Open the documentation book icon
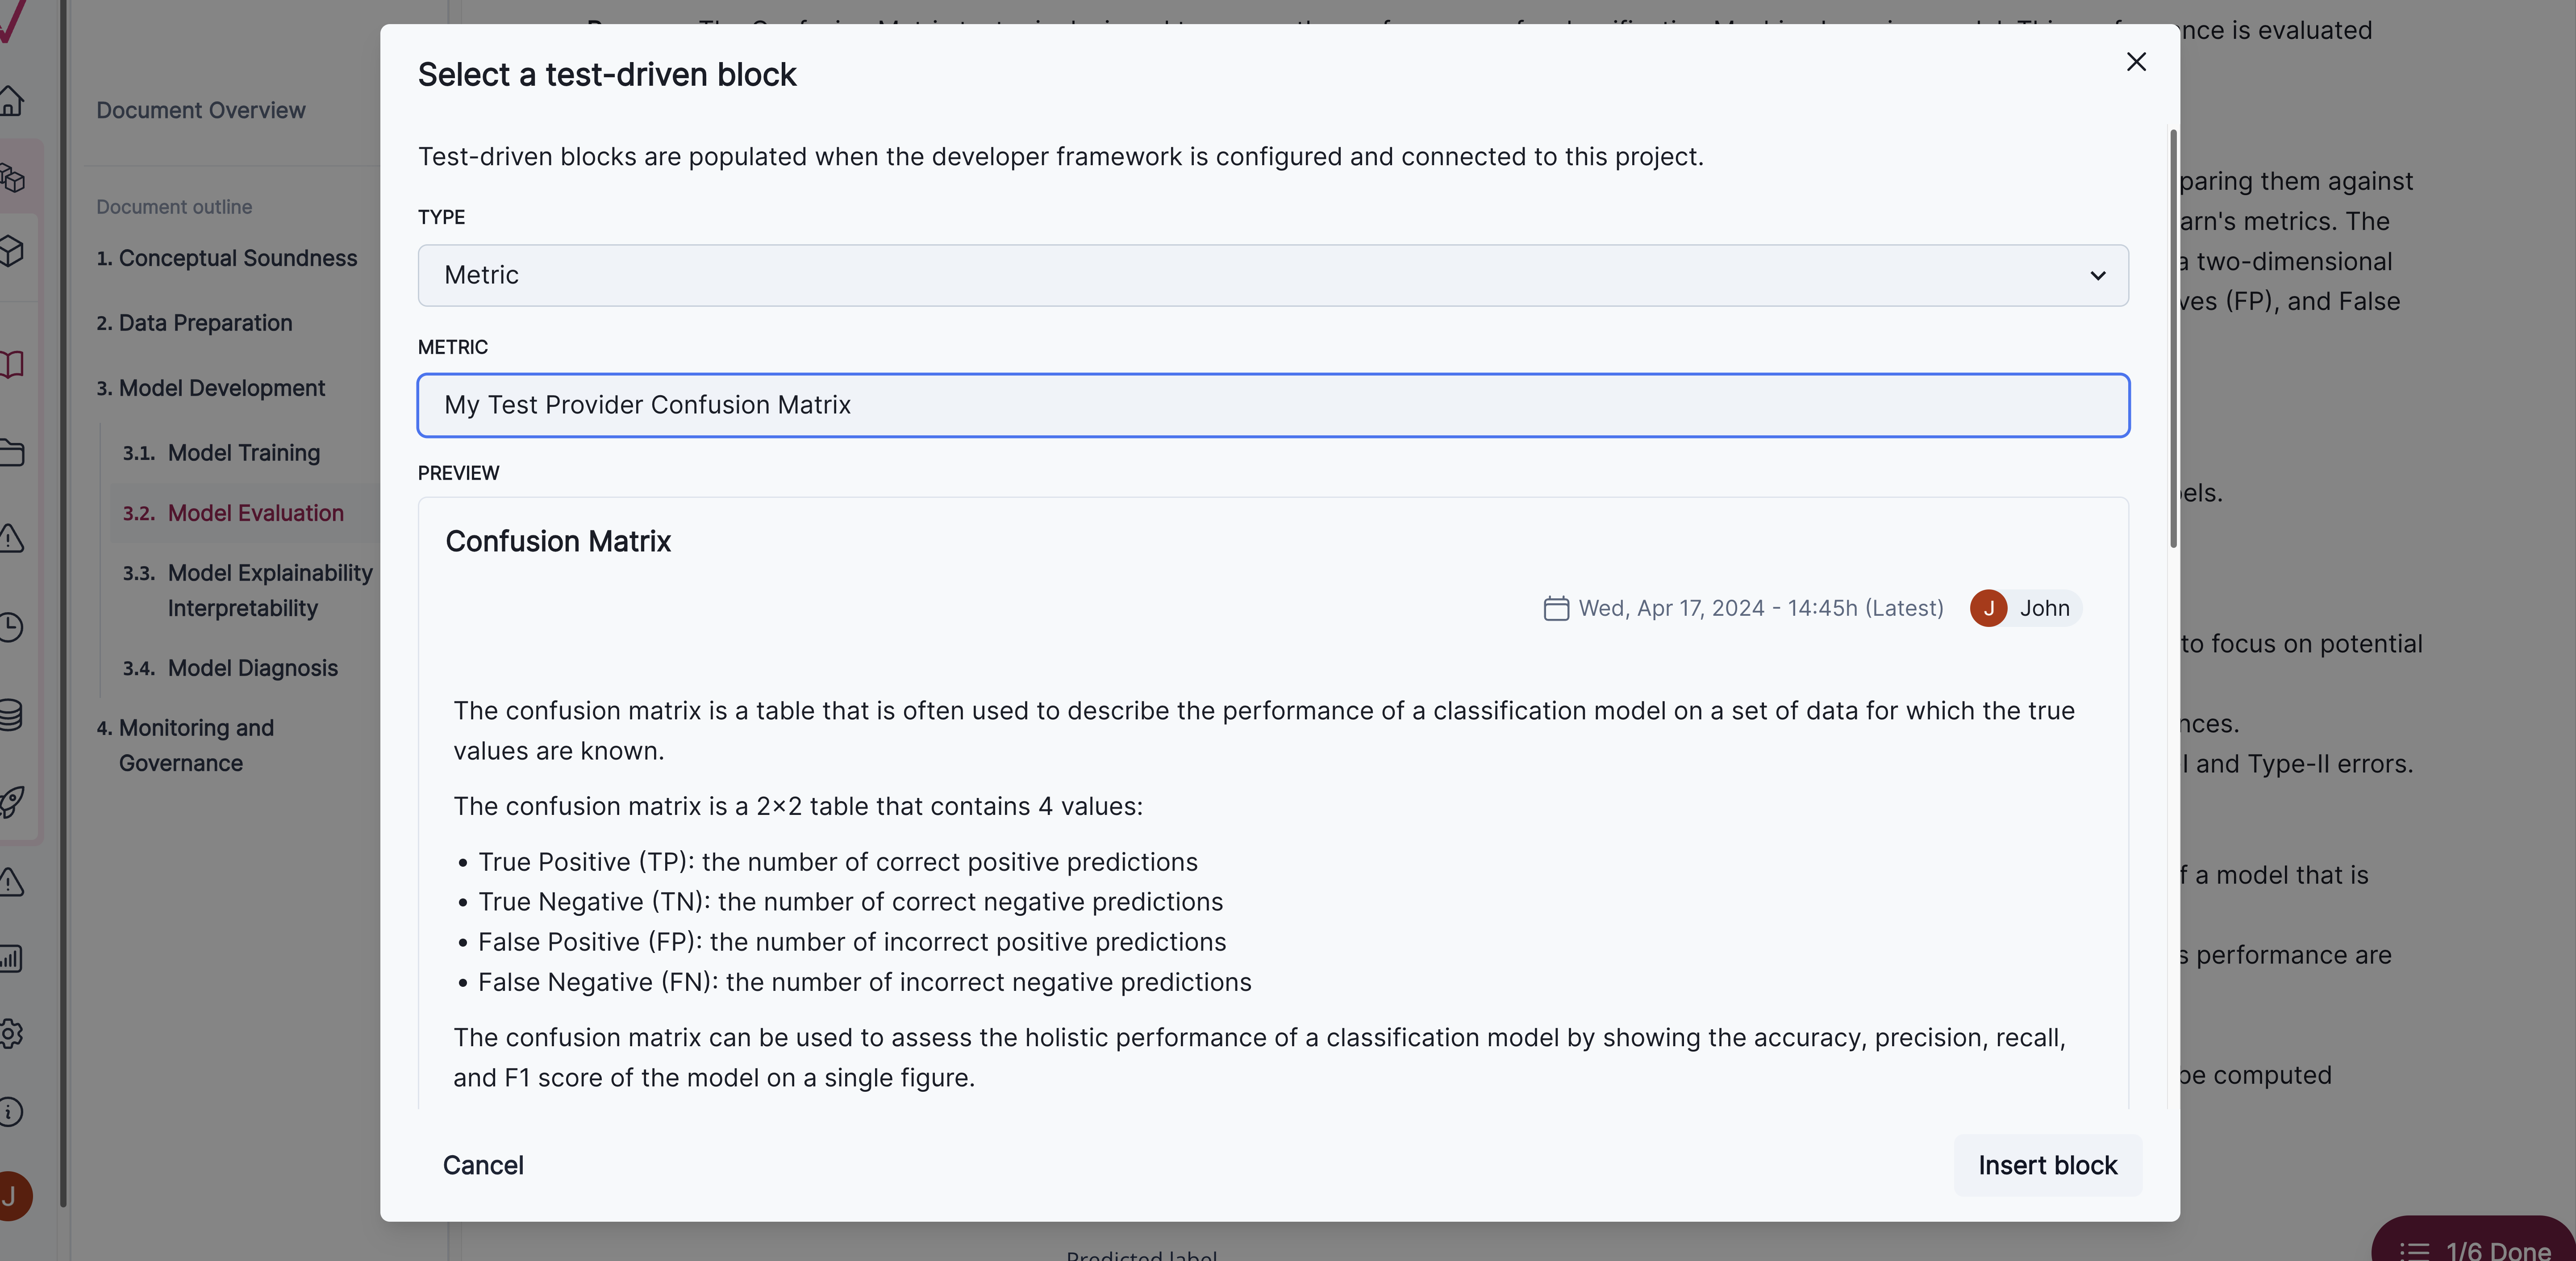2576x1261 pixels. (x=13, y=364)
